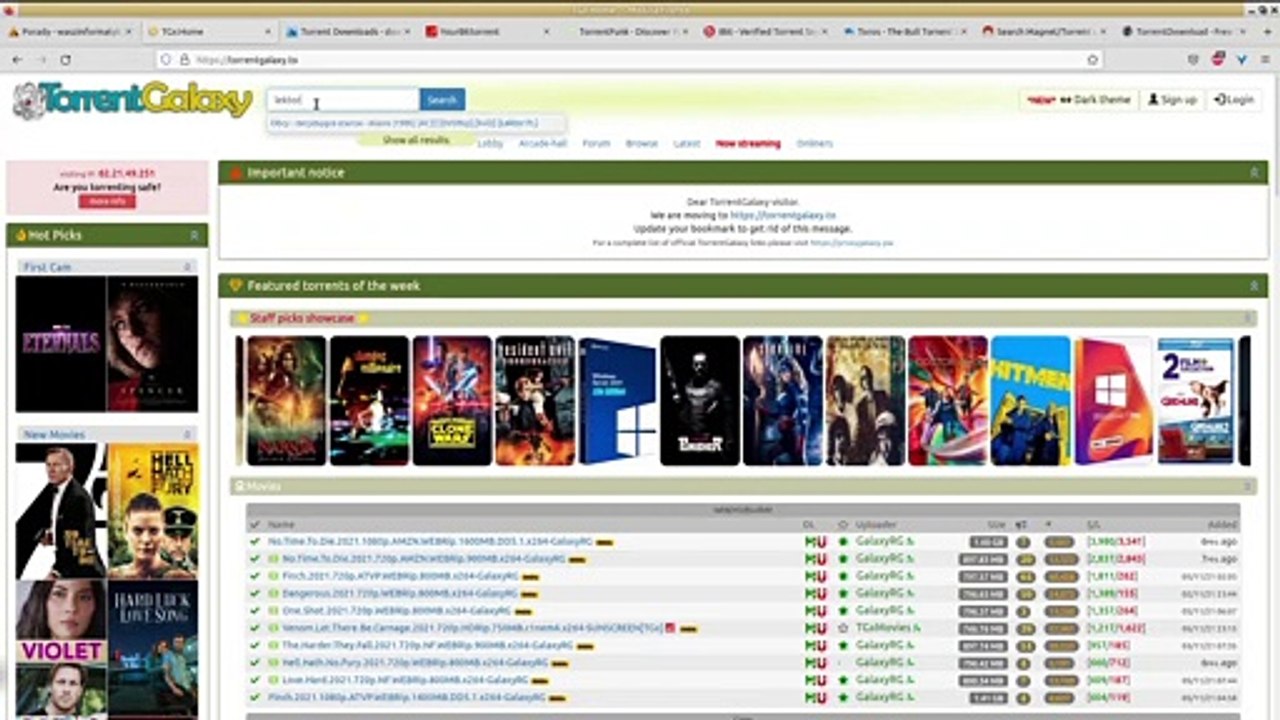Open the Eternals poster in First Cam
The image size is (1280, 720).
[x=61, y=344]
